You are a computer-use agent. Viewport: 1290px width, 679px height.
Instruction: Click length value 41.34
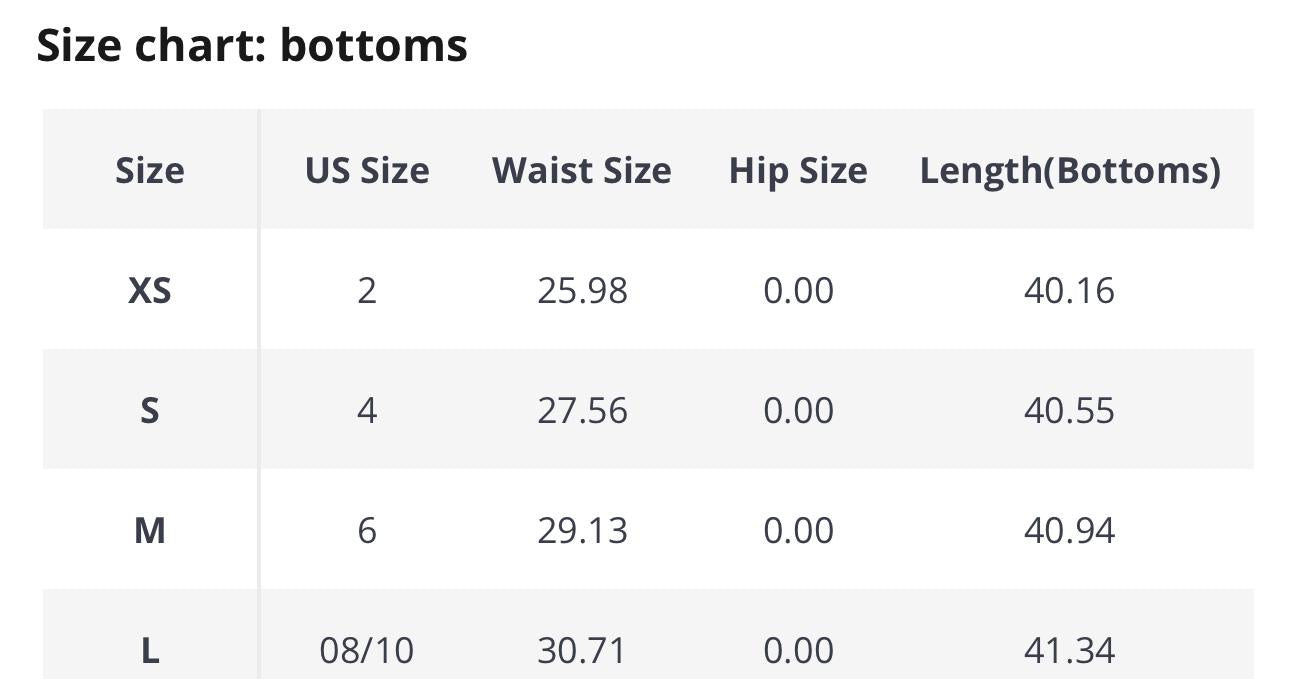point(1069,651)
